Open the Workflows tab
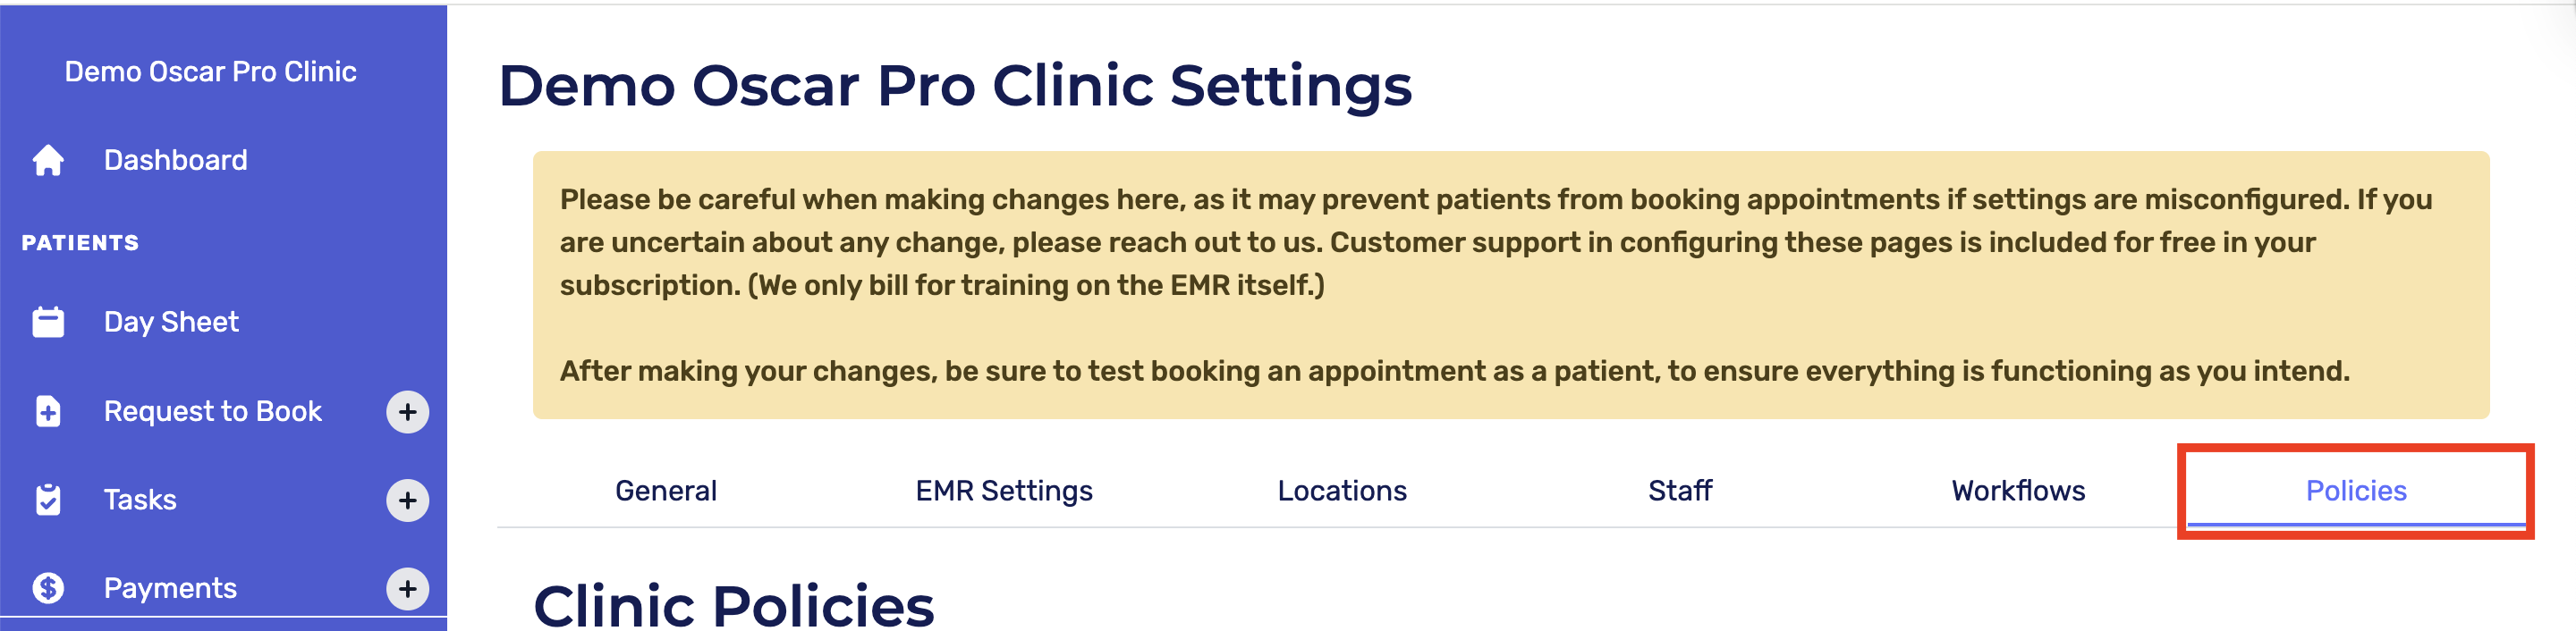Screen dimensions: 2576x631 point(2018,491)
